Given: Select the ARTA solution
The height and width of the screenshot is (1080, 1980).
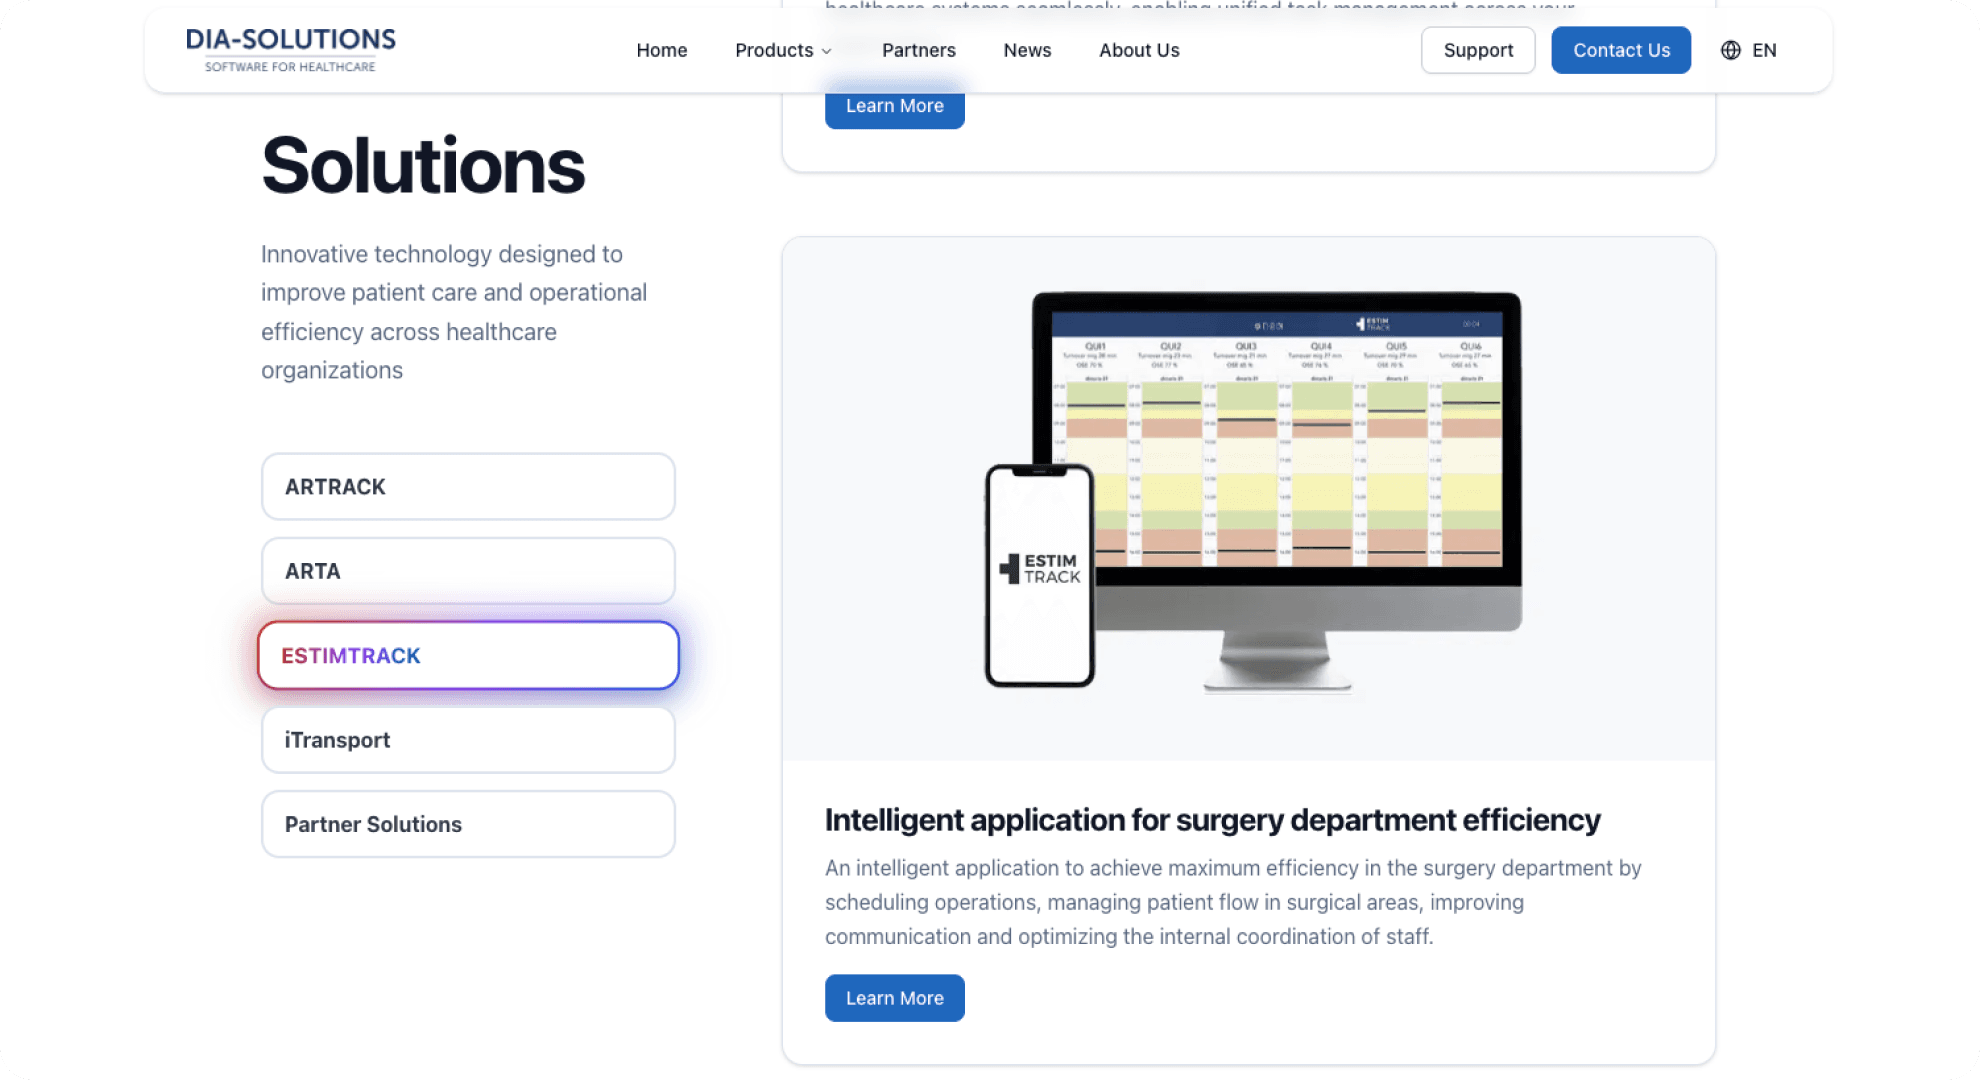Looking at the screenshot, I should 467,571.
